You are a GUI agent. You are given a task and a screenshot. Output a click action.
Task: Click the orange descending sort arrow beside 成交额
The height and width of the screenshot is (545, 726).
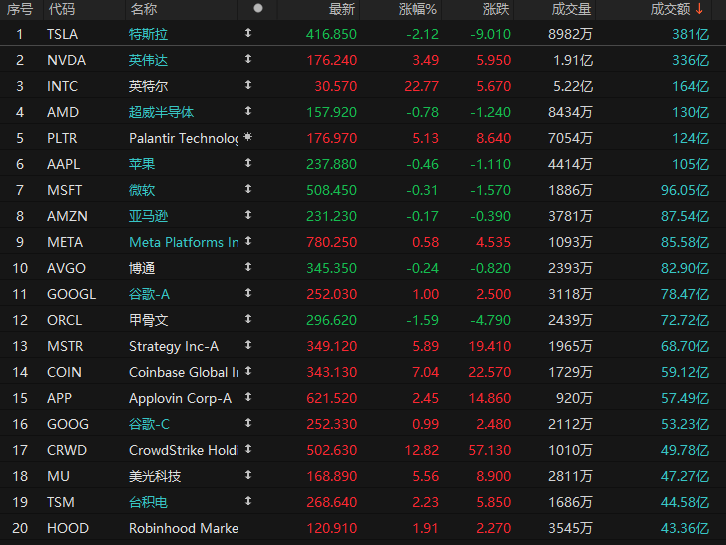pos(699,8)
